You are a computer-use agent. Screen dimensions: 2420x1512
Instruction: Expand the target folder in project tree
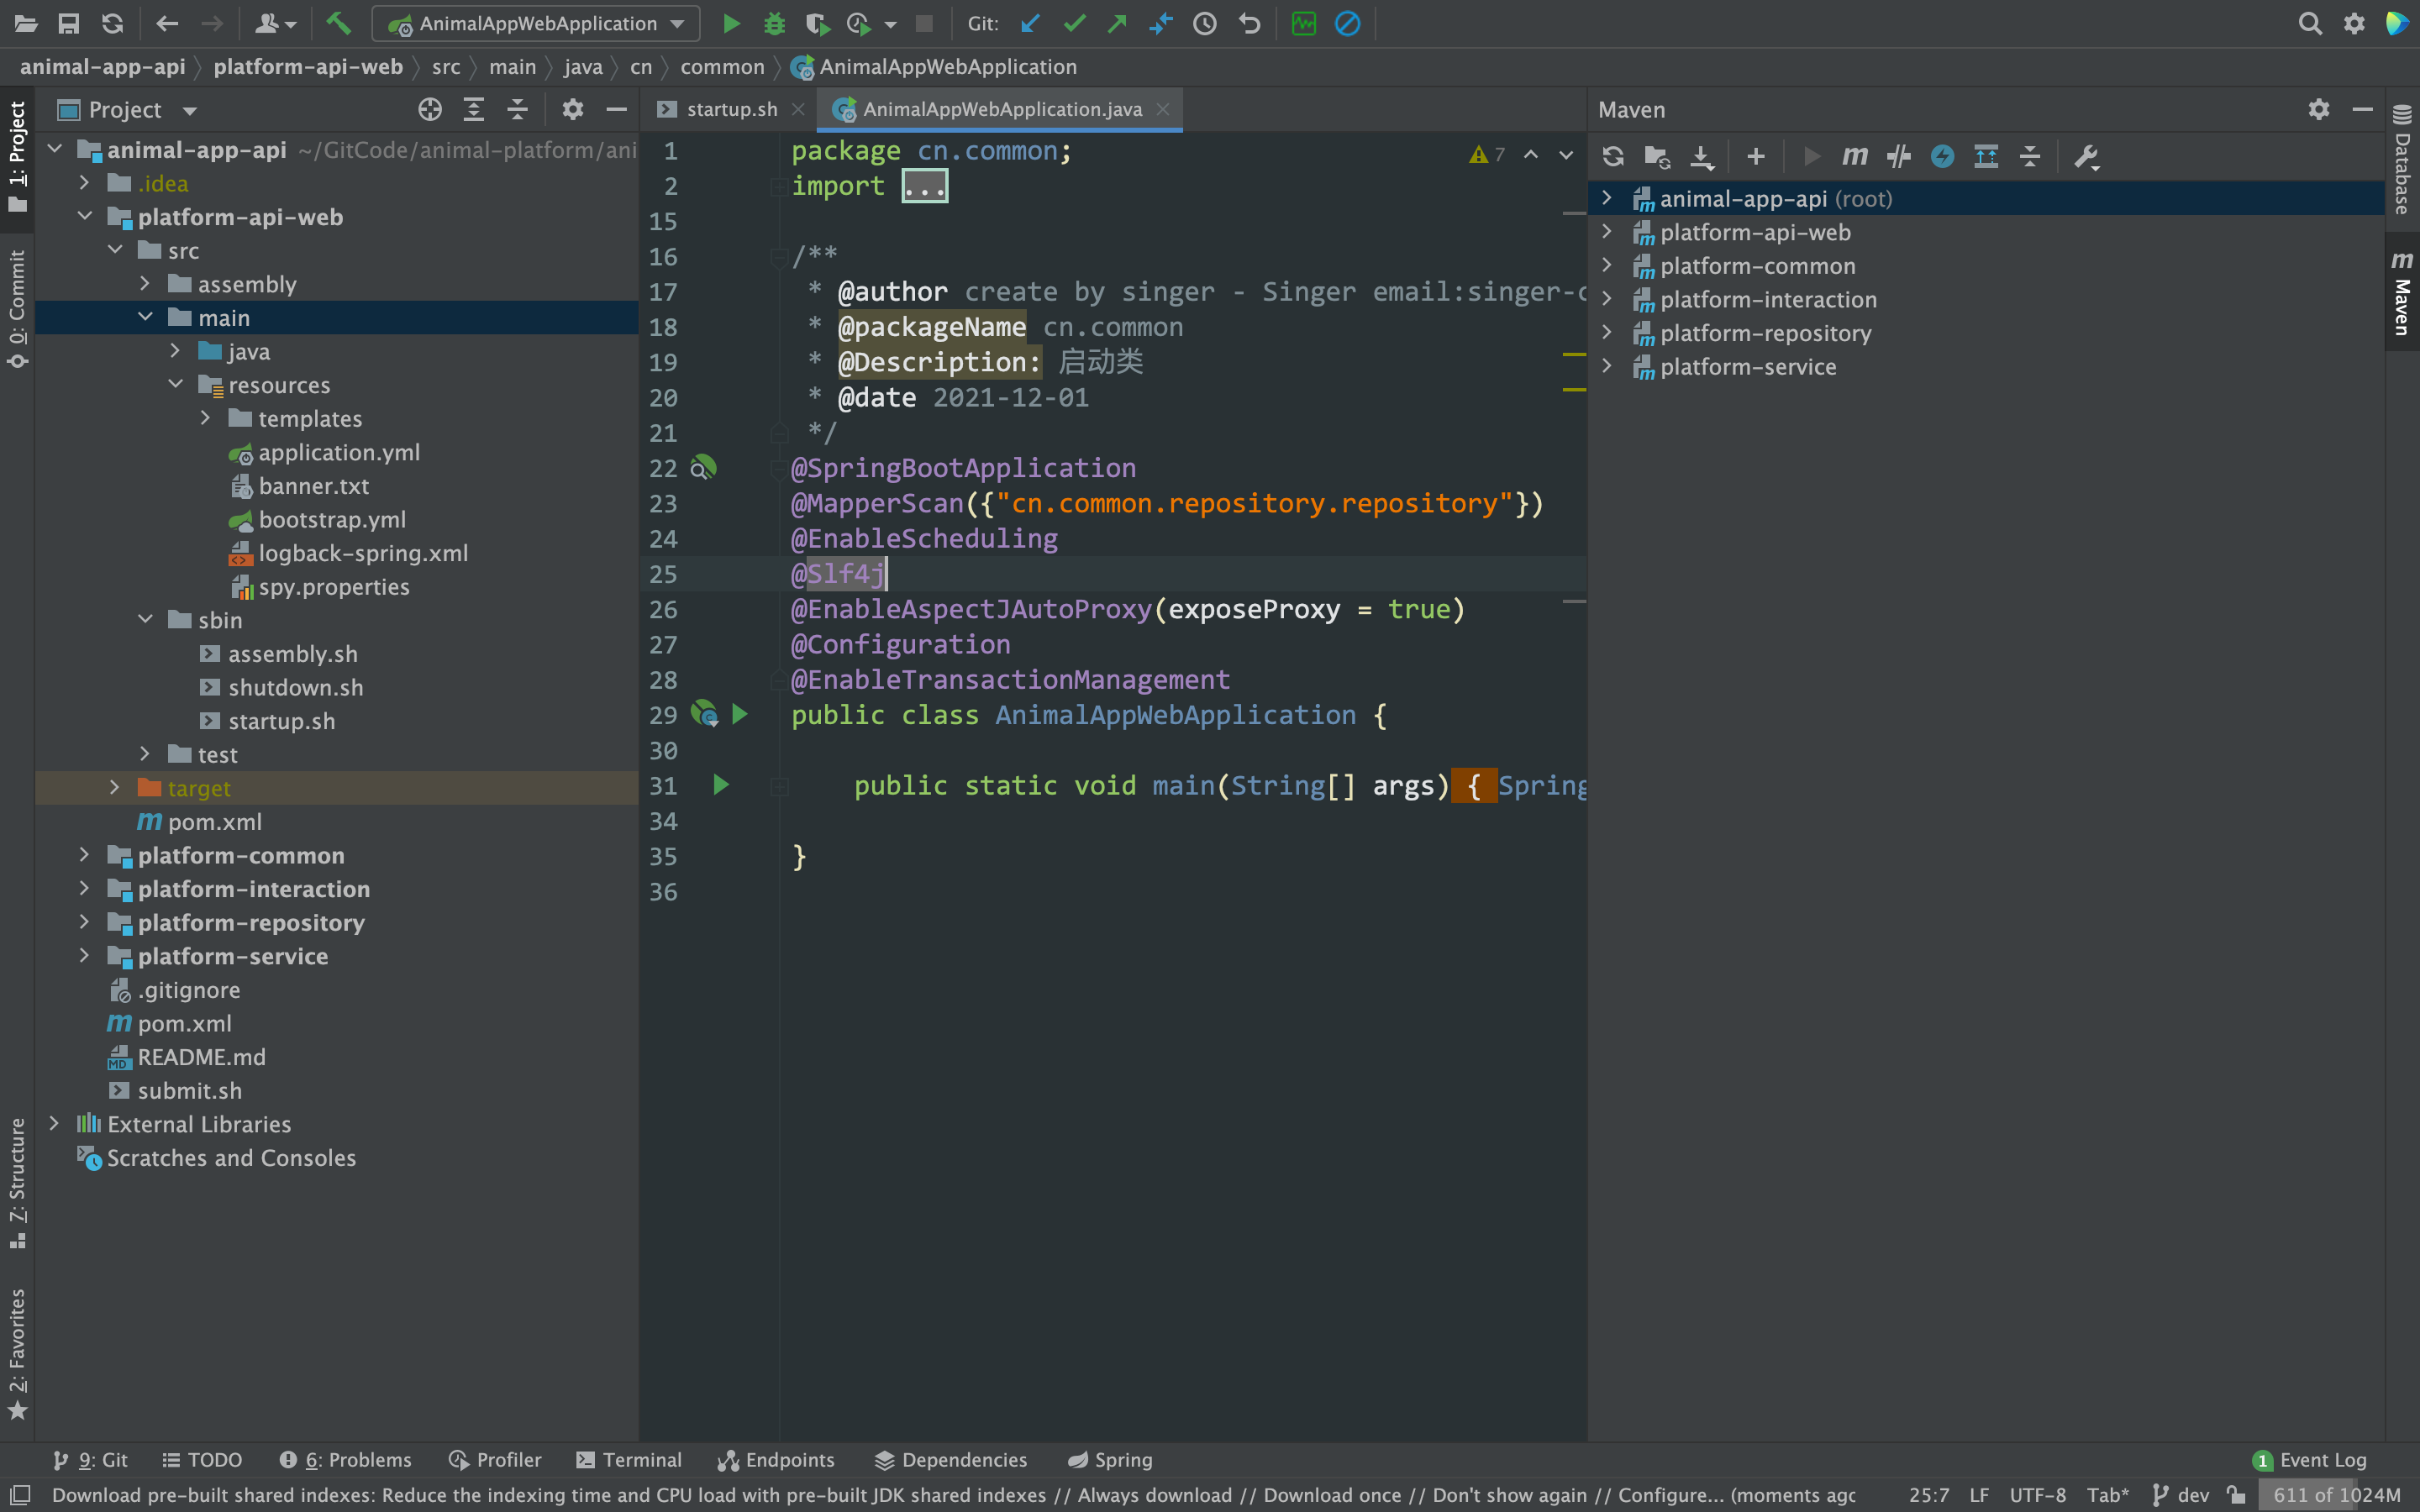pos(115,787)
